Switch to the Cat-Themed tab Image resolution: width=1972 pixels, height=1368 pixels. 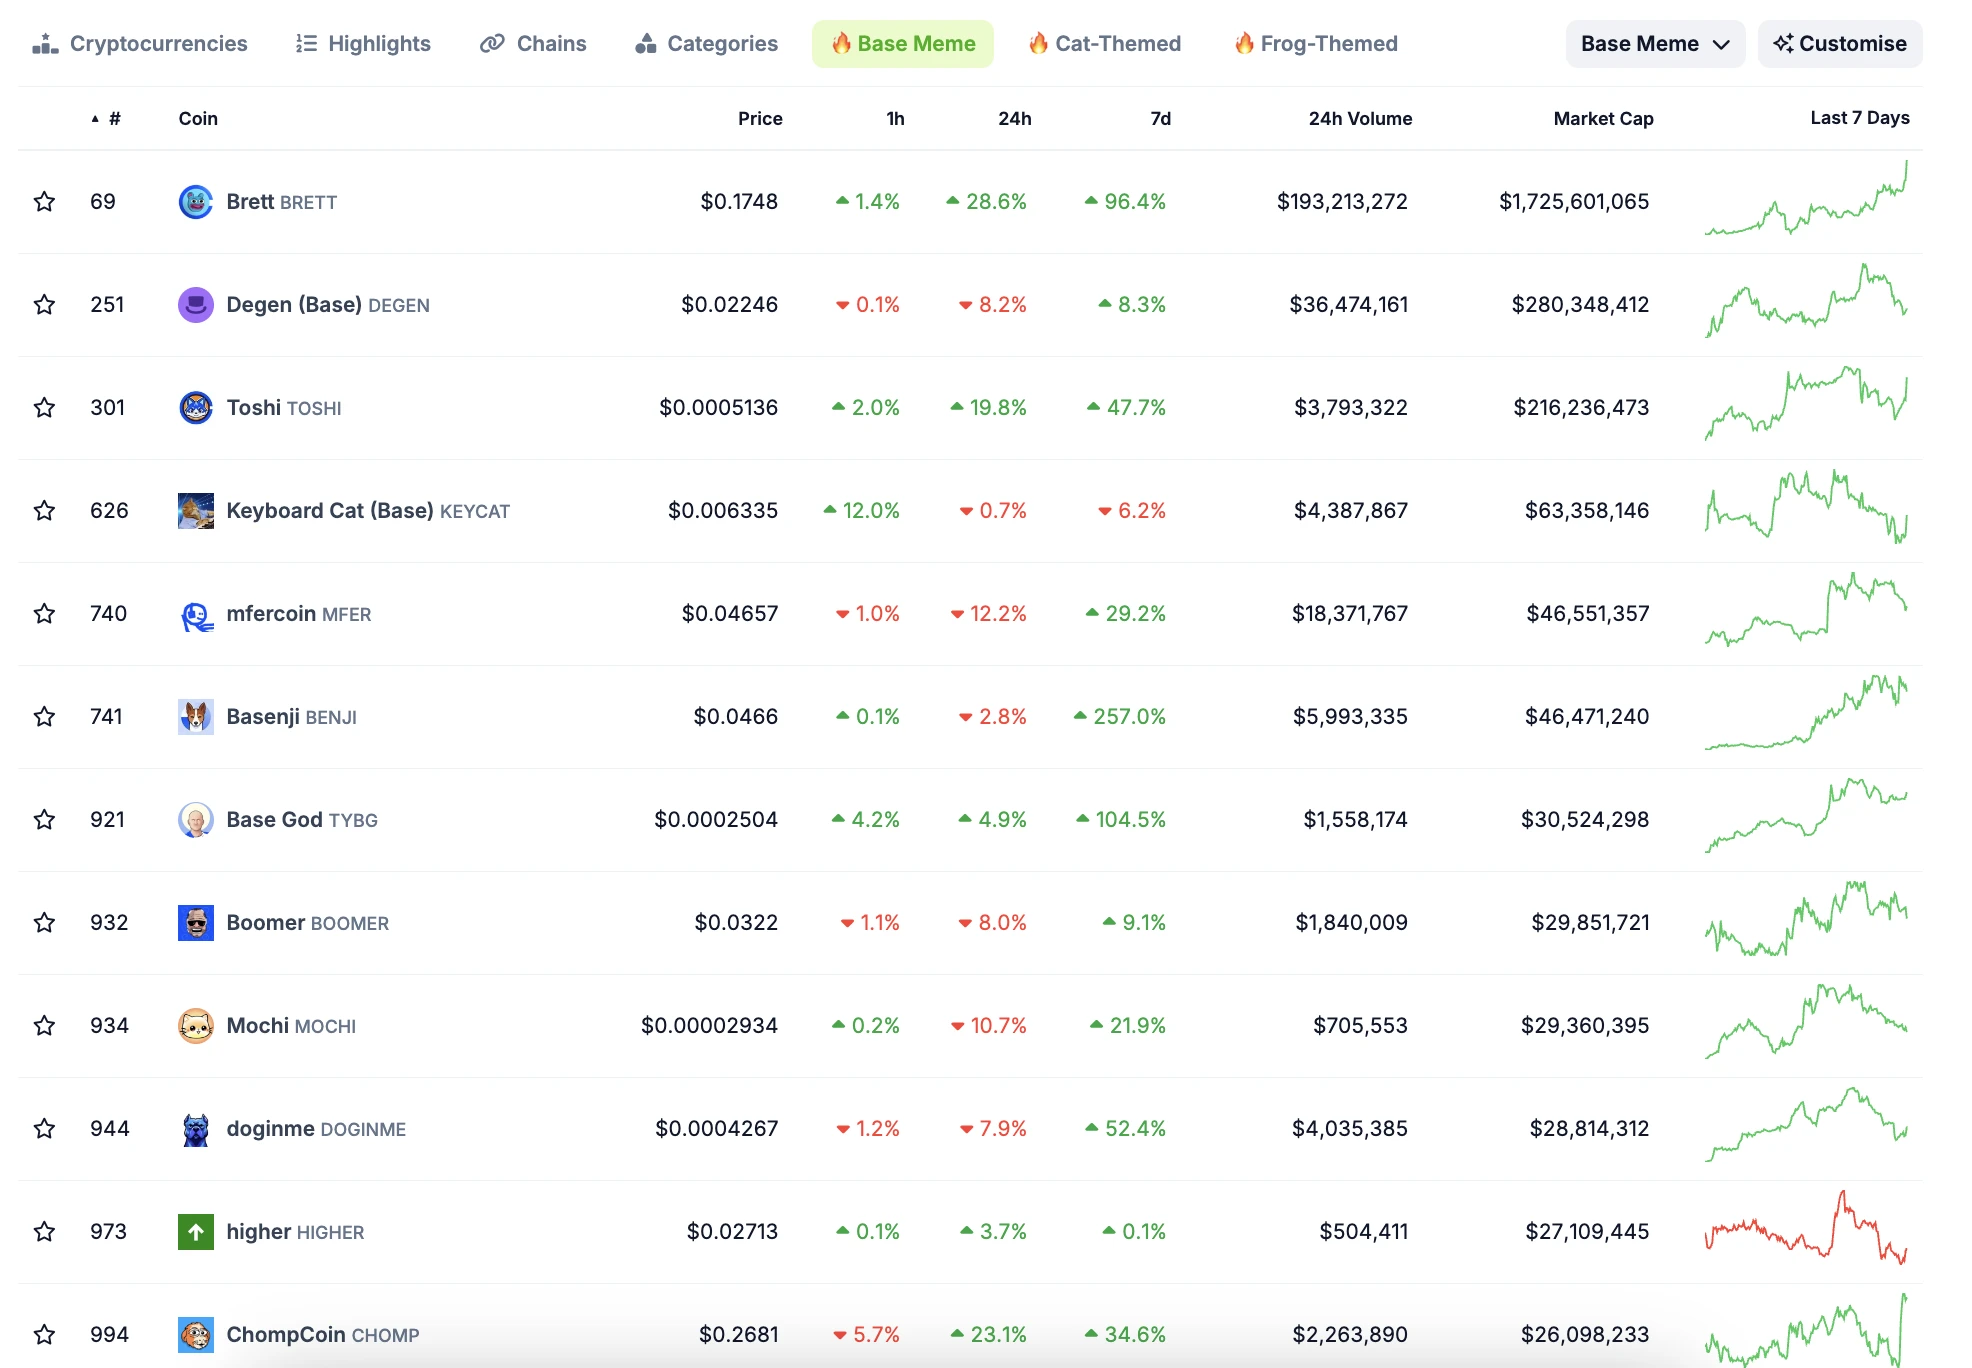(1105, 44)
